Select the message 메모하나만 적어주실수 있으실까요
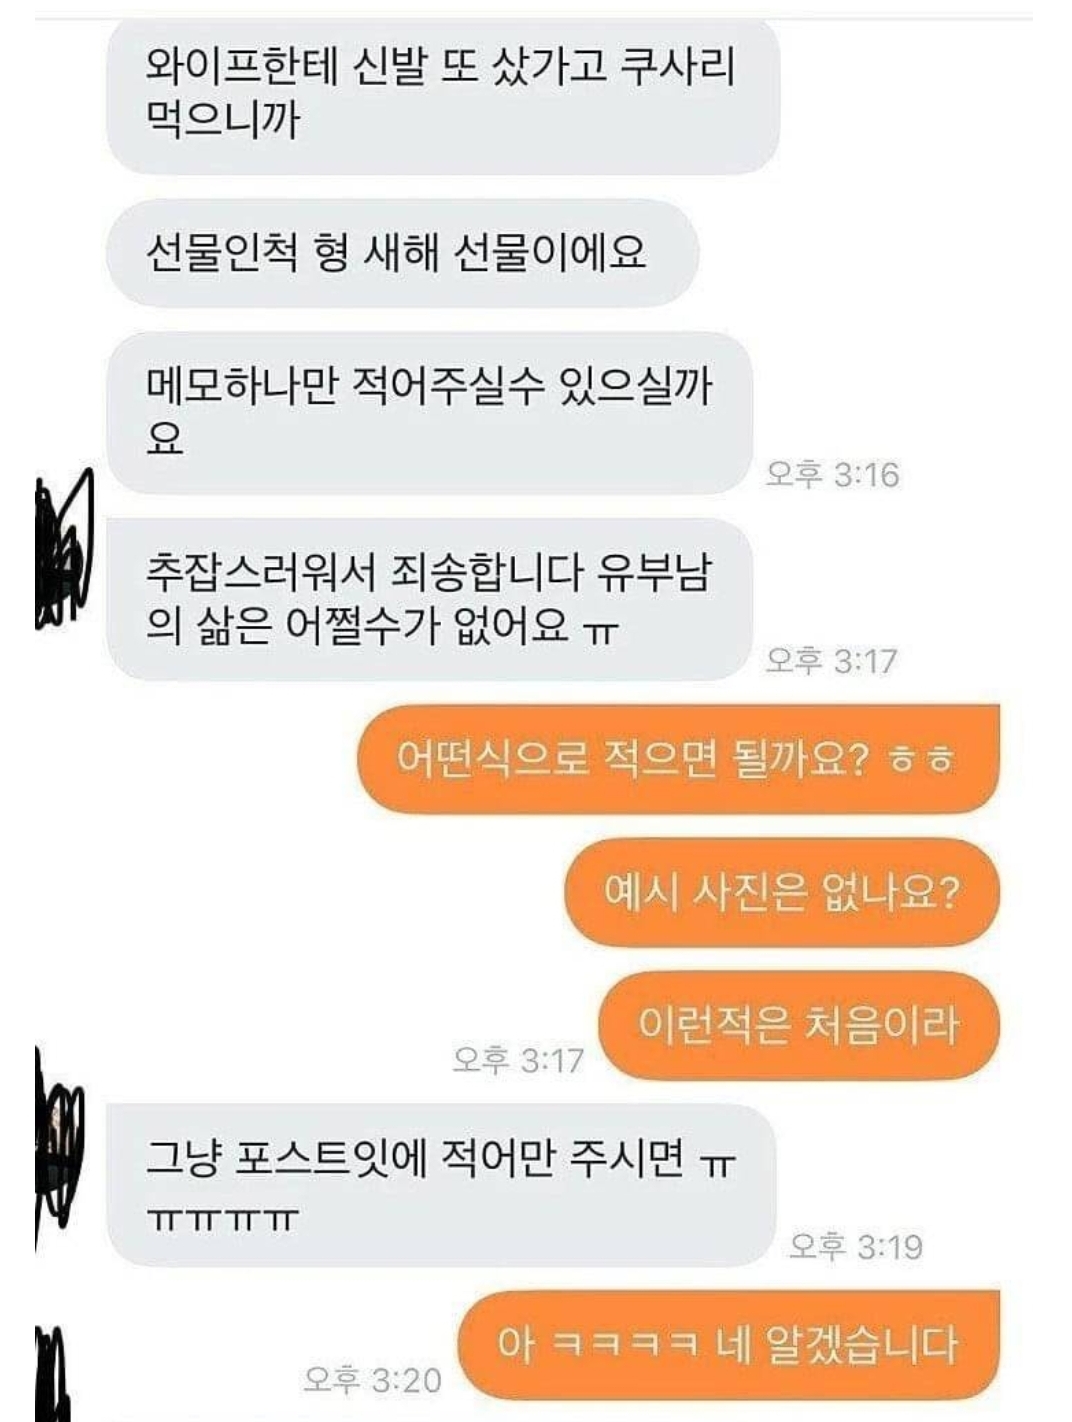Viewport: 1072px width, 1422px height. tap(428, 412)
